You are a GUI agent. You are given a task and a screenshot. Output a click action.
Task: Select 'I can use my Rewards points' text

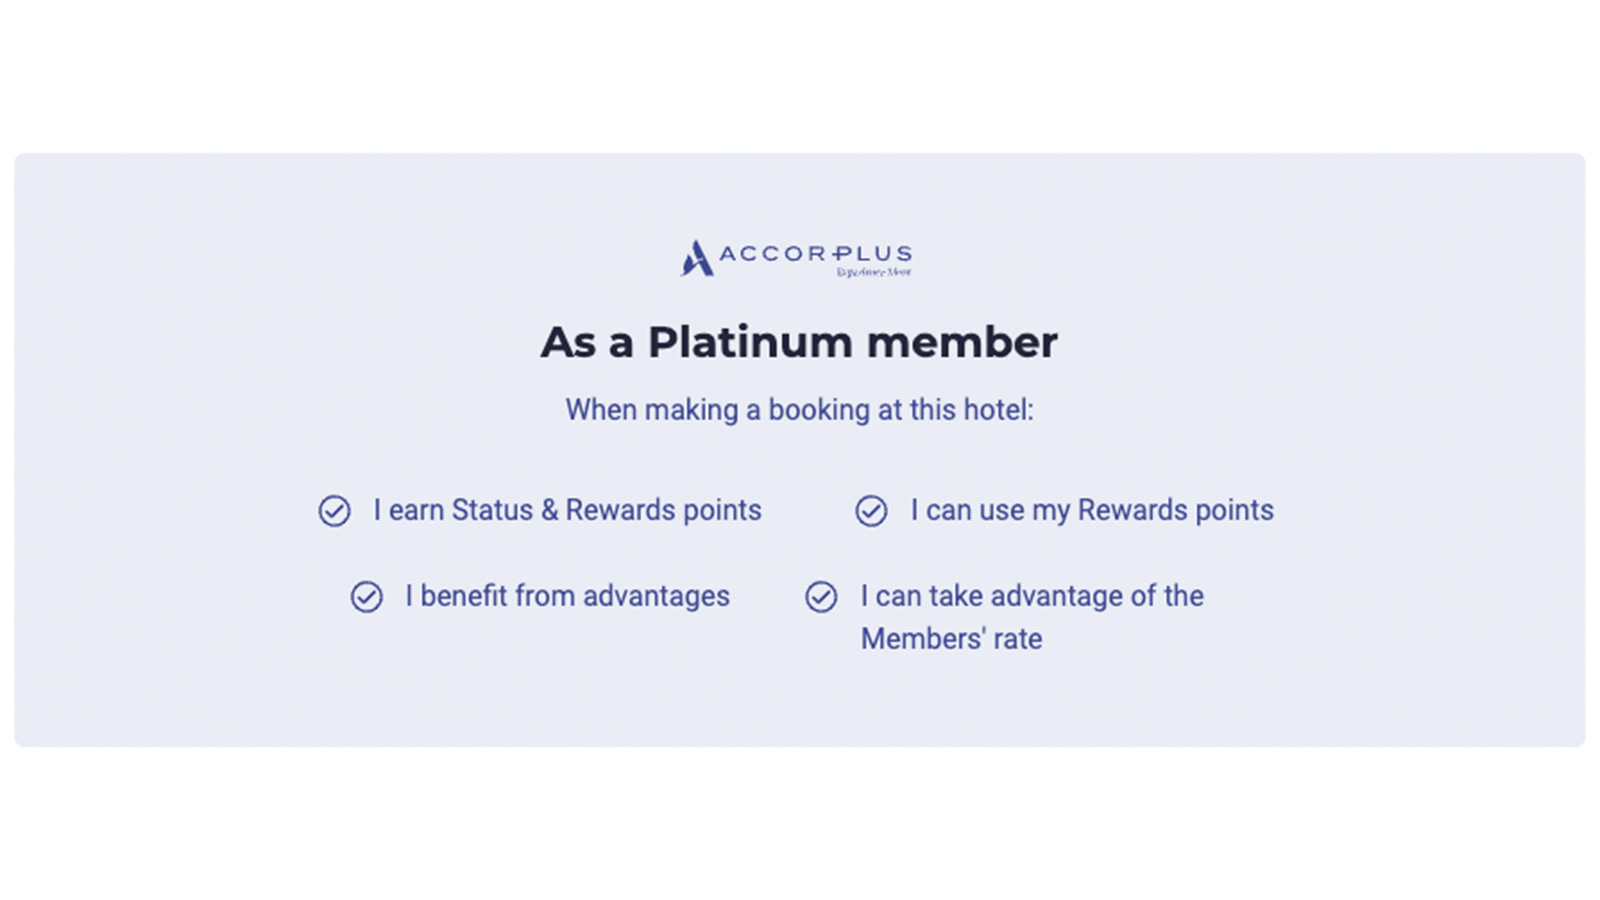pyautogui.click(x=1092, y=510)
